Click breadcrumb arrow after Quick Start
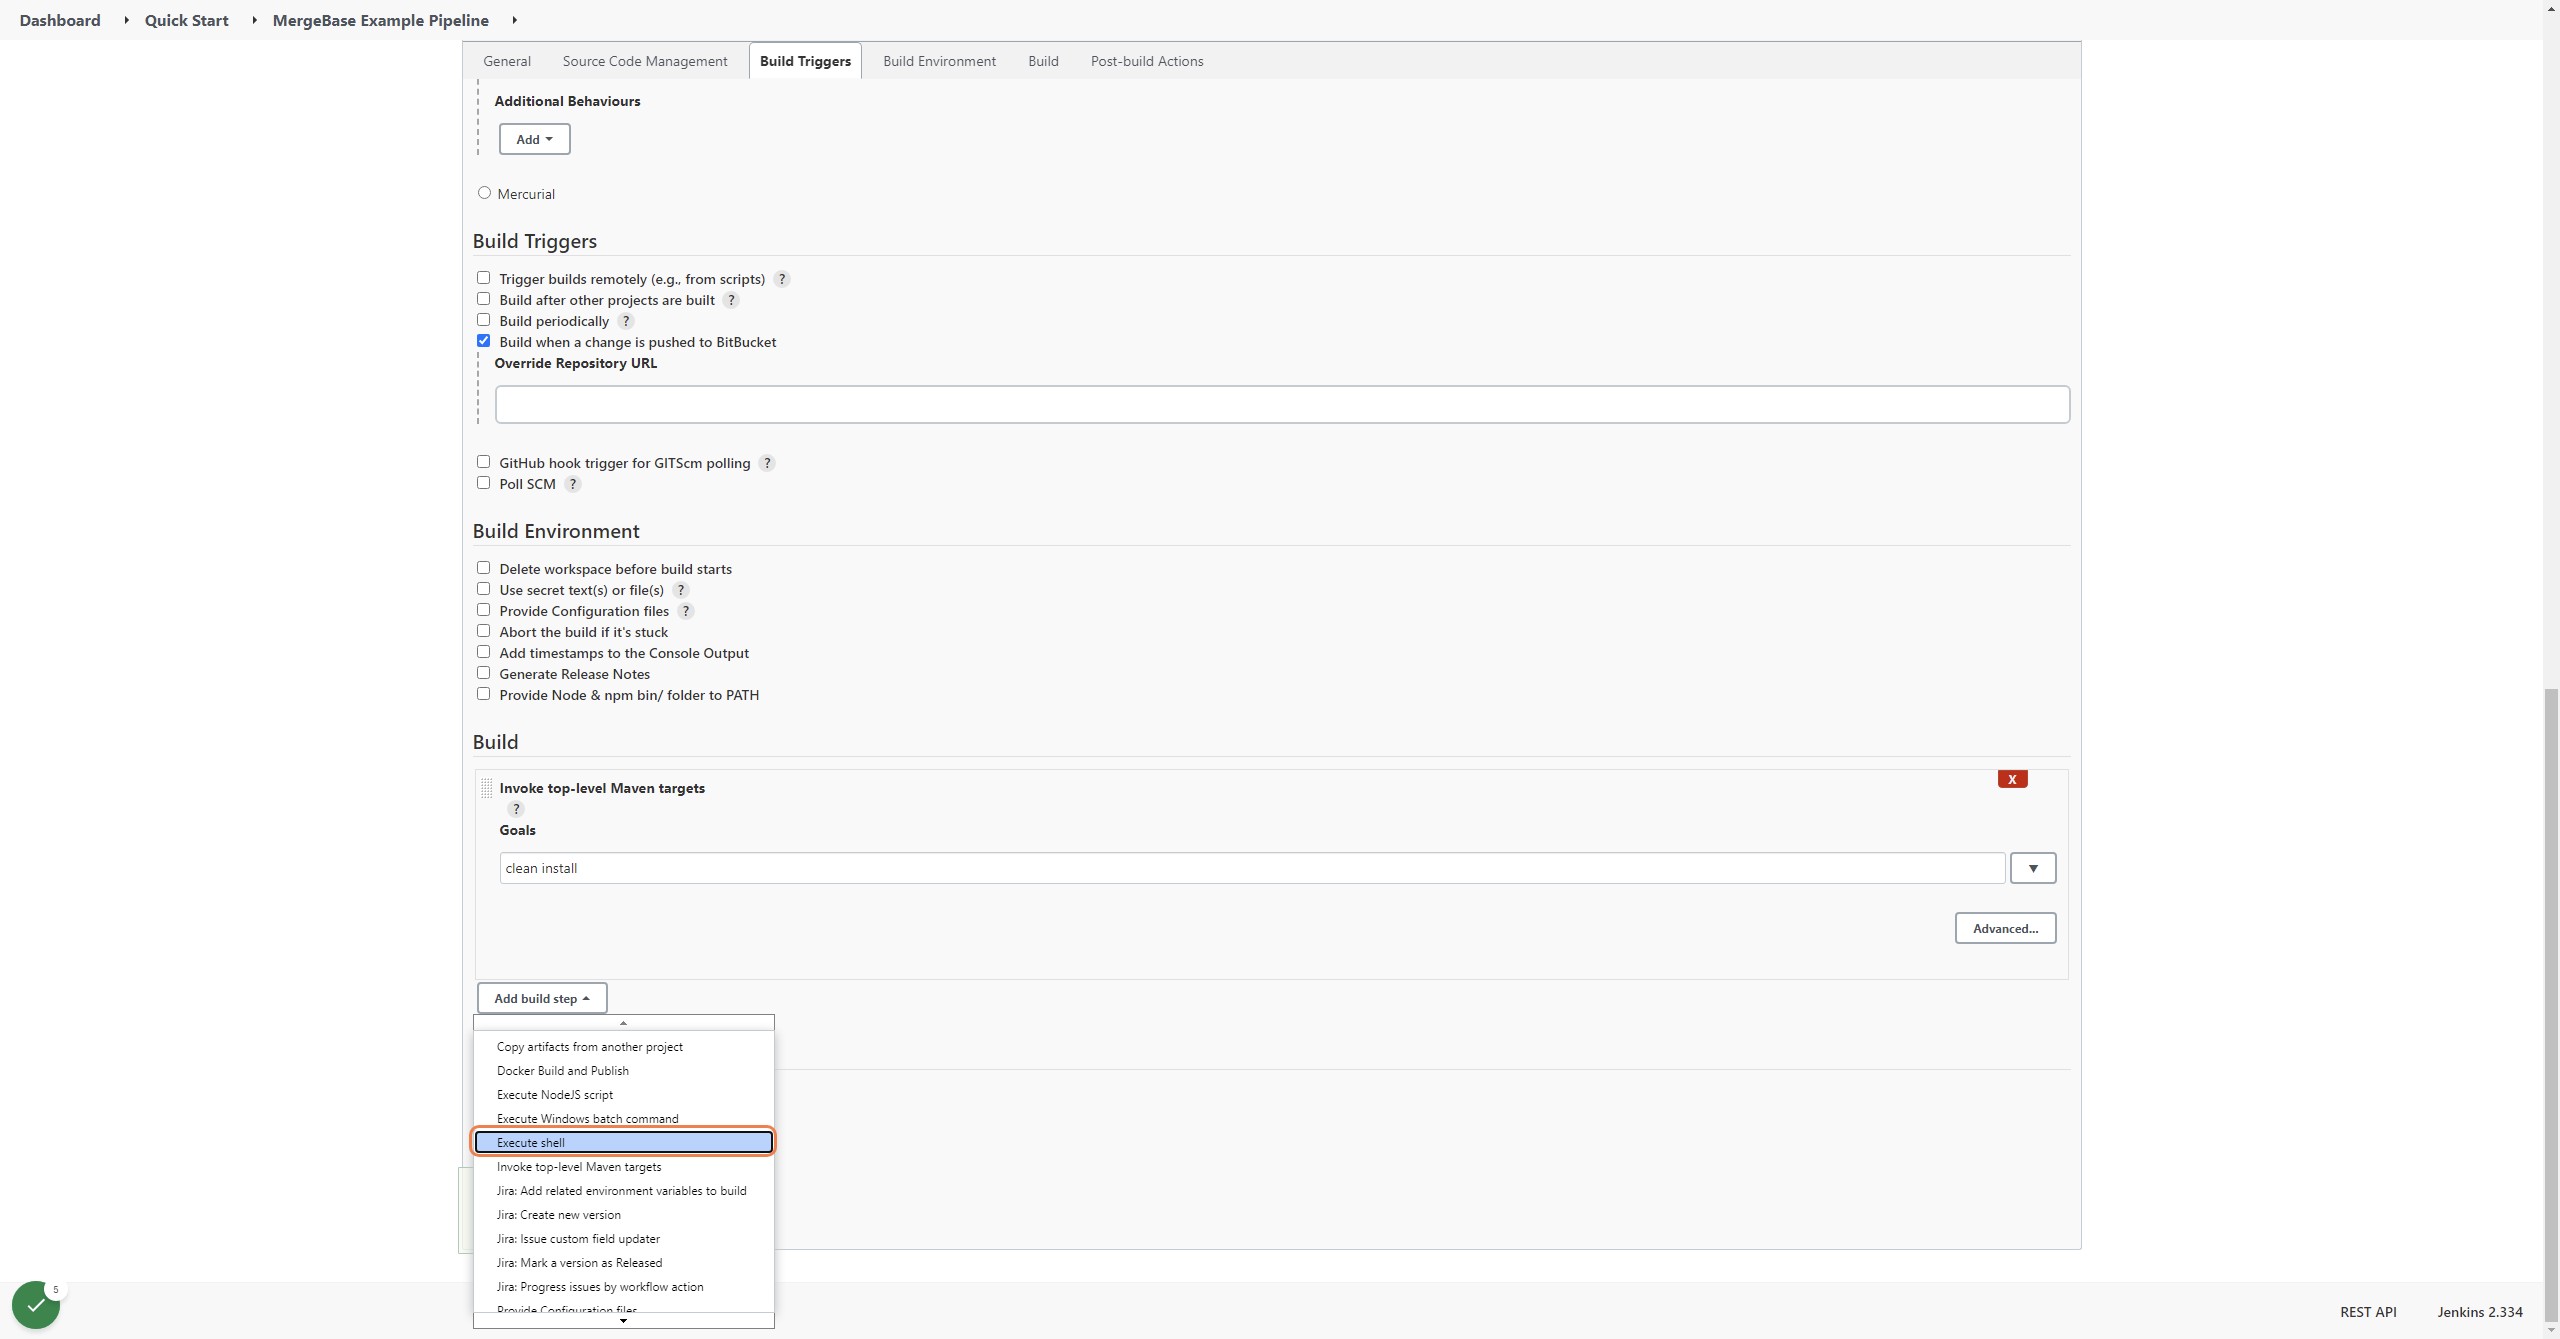2560x1339 pixels. click(254, 20)
